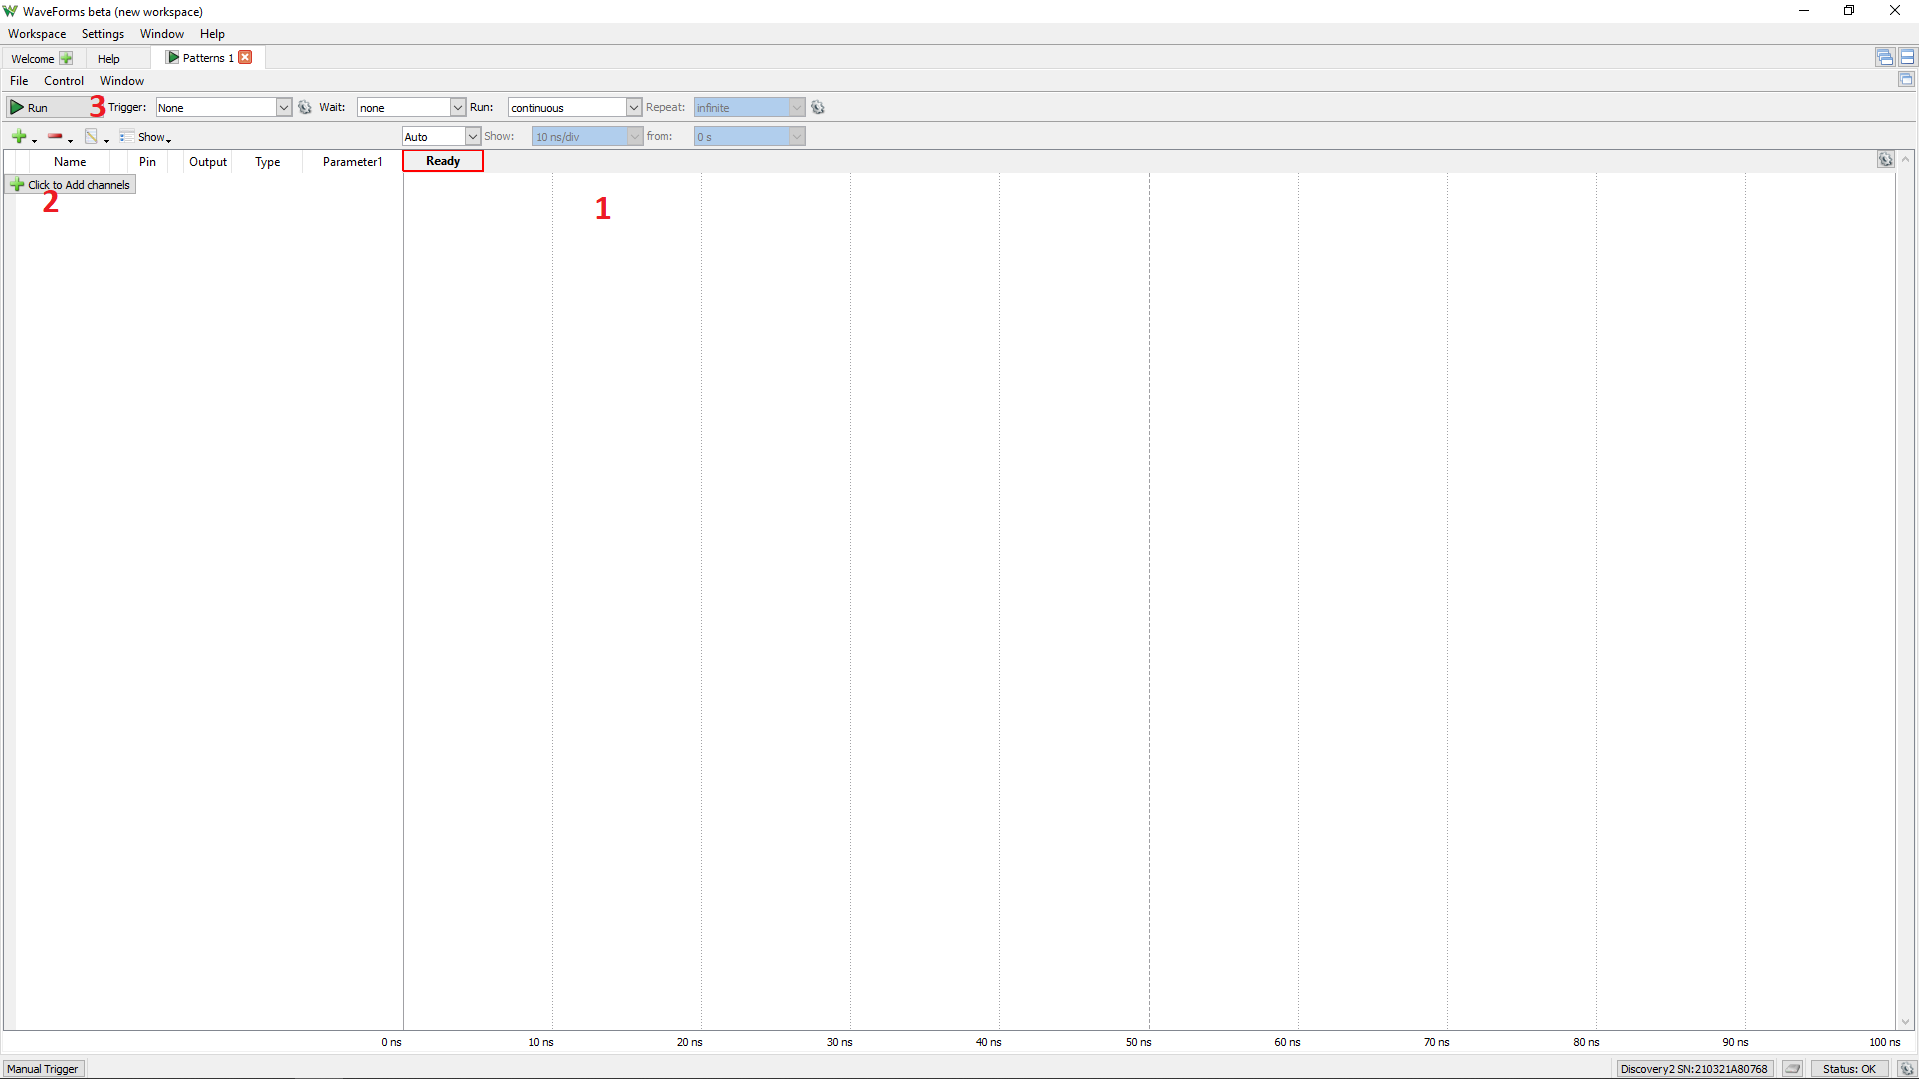Expand the Repeat infinite dropdown
1919x1079 pixels.
click(x=796, y=108)
